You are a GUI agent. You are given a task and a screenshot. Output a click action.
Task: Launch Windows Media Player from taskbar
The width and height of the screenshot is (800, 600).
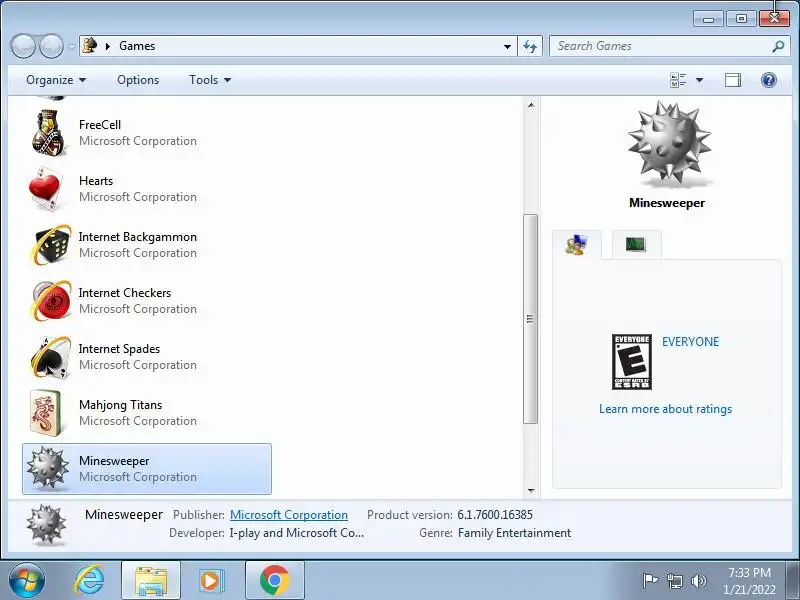tap(210, 581)
